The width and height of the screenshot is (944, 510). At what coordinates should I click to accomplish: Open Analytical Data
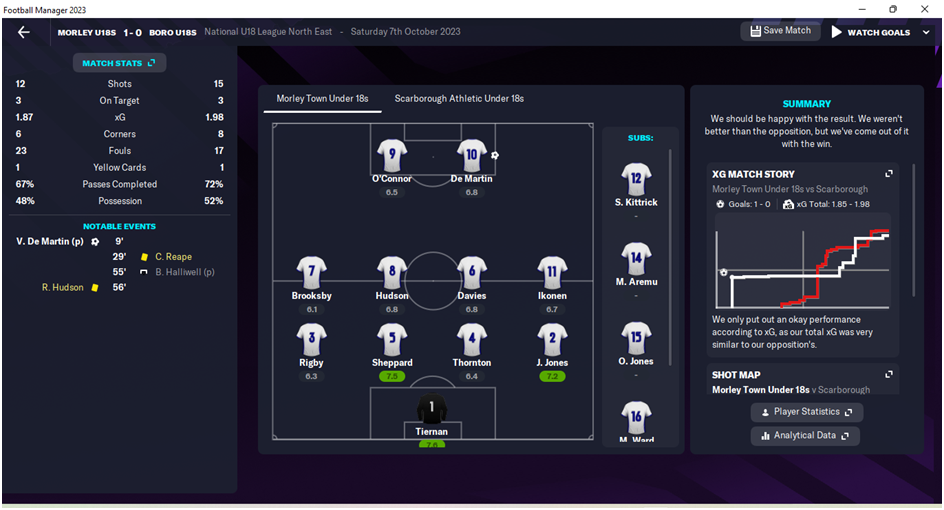(805, 435)
